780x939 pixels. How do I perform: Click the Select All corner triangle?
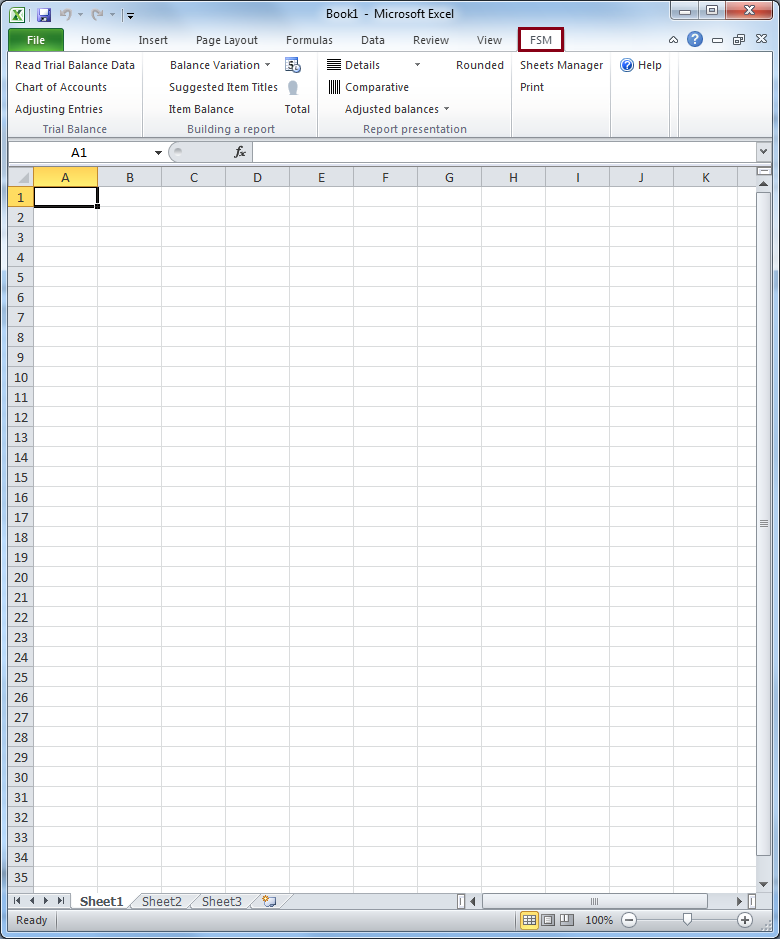tap(22, 177)
